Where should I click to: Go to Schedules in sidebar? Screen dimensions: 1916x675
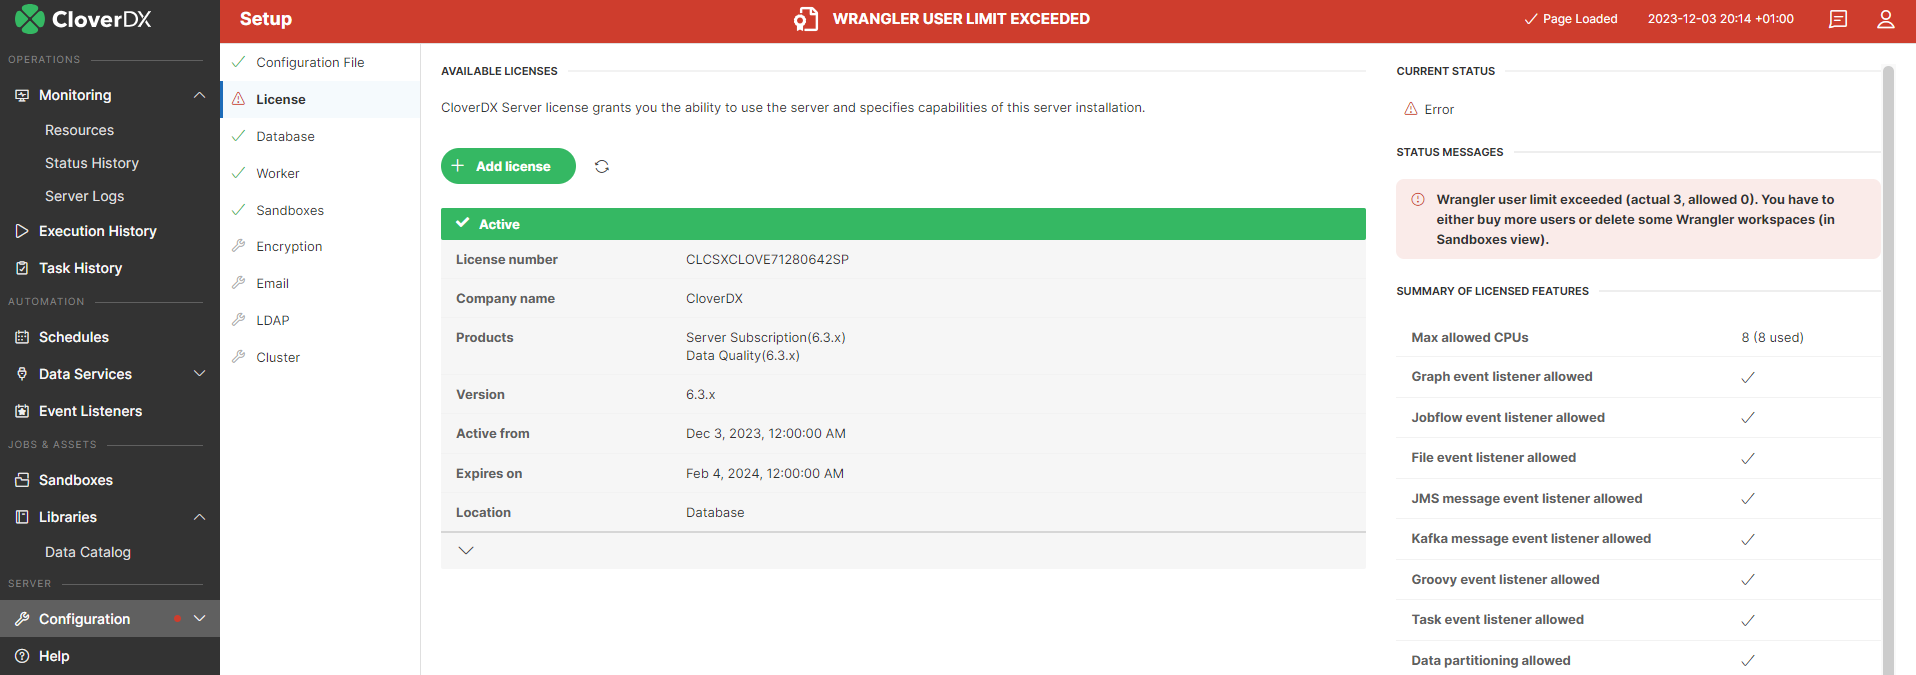73,337
